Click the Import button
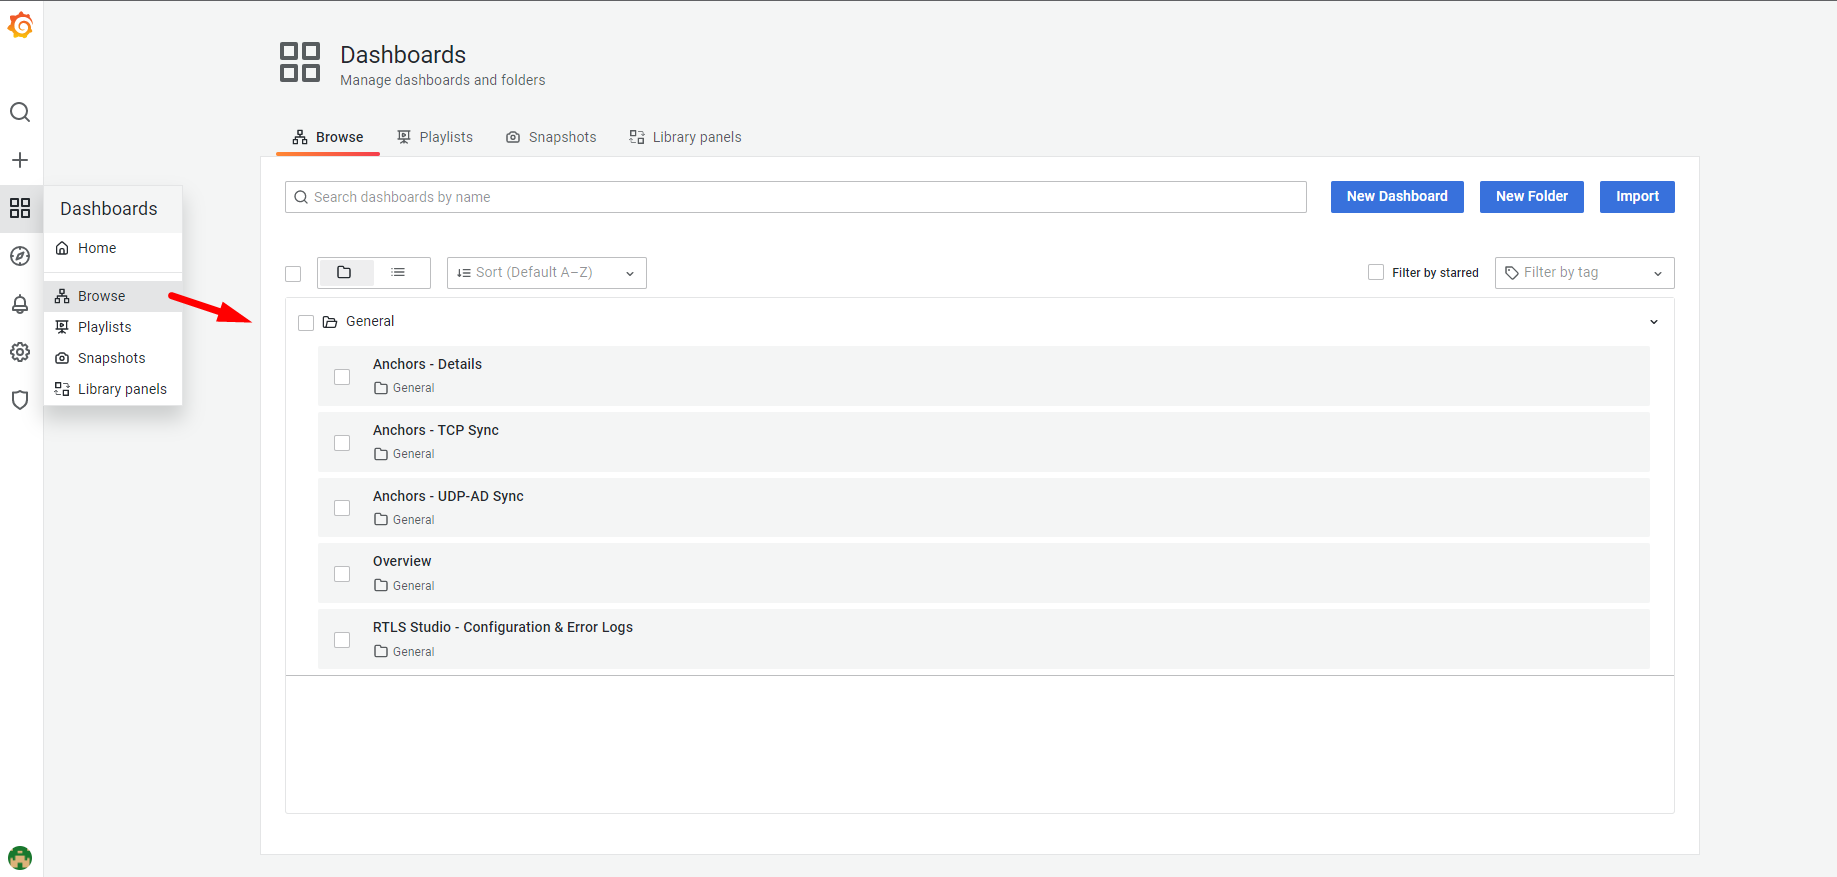 [1637, 197]
